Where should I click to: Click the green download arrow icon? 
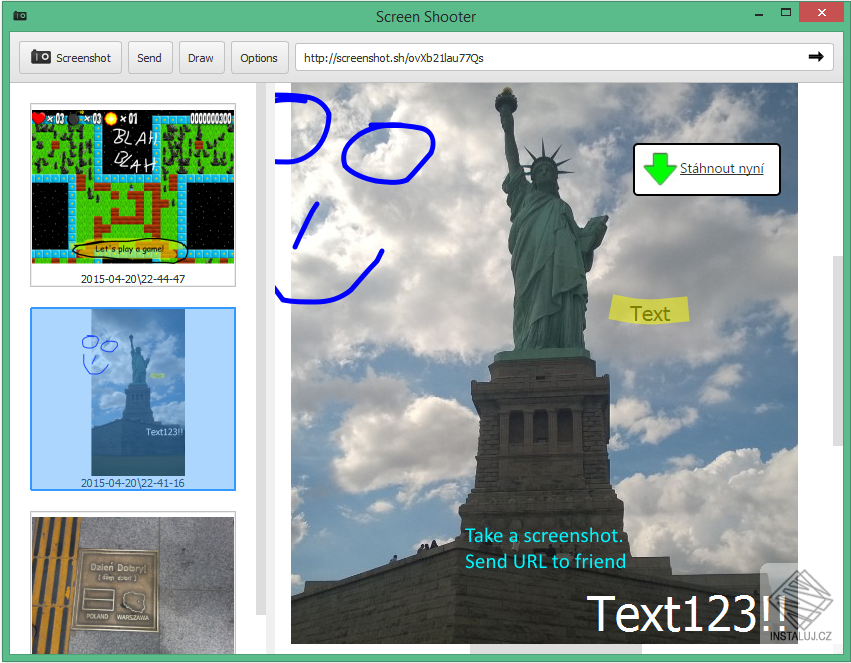pyautogui.click(x=659, y=169)
